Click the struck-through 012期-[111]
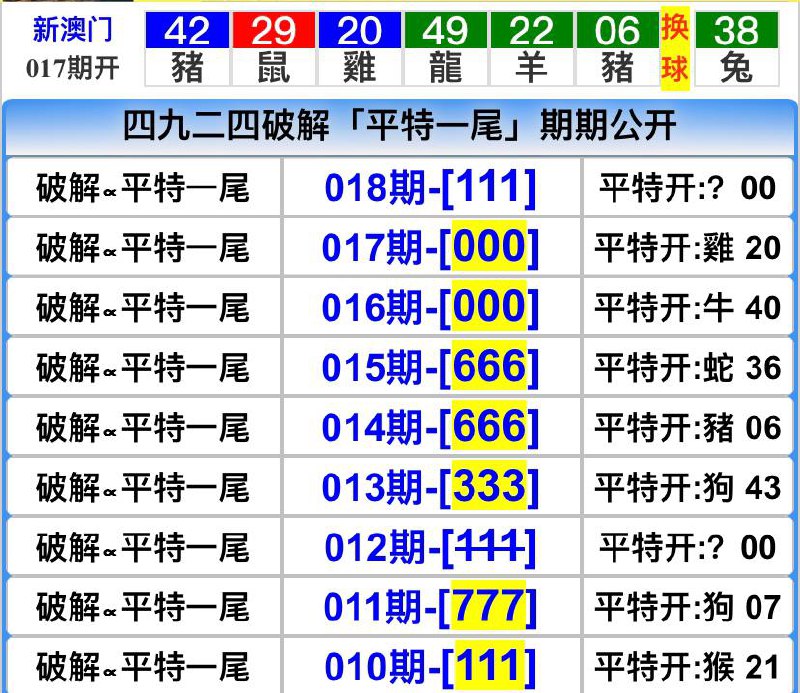The image size is (800, 693). tap(431, 547)
